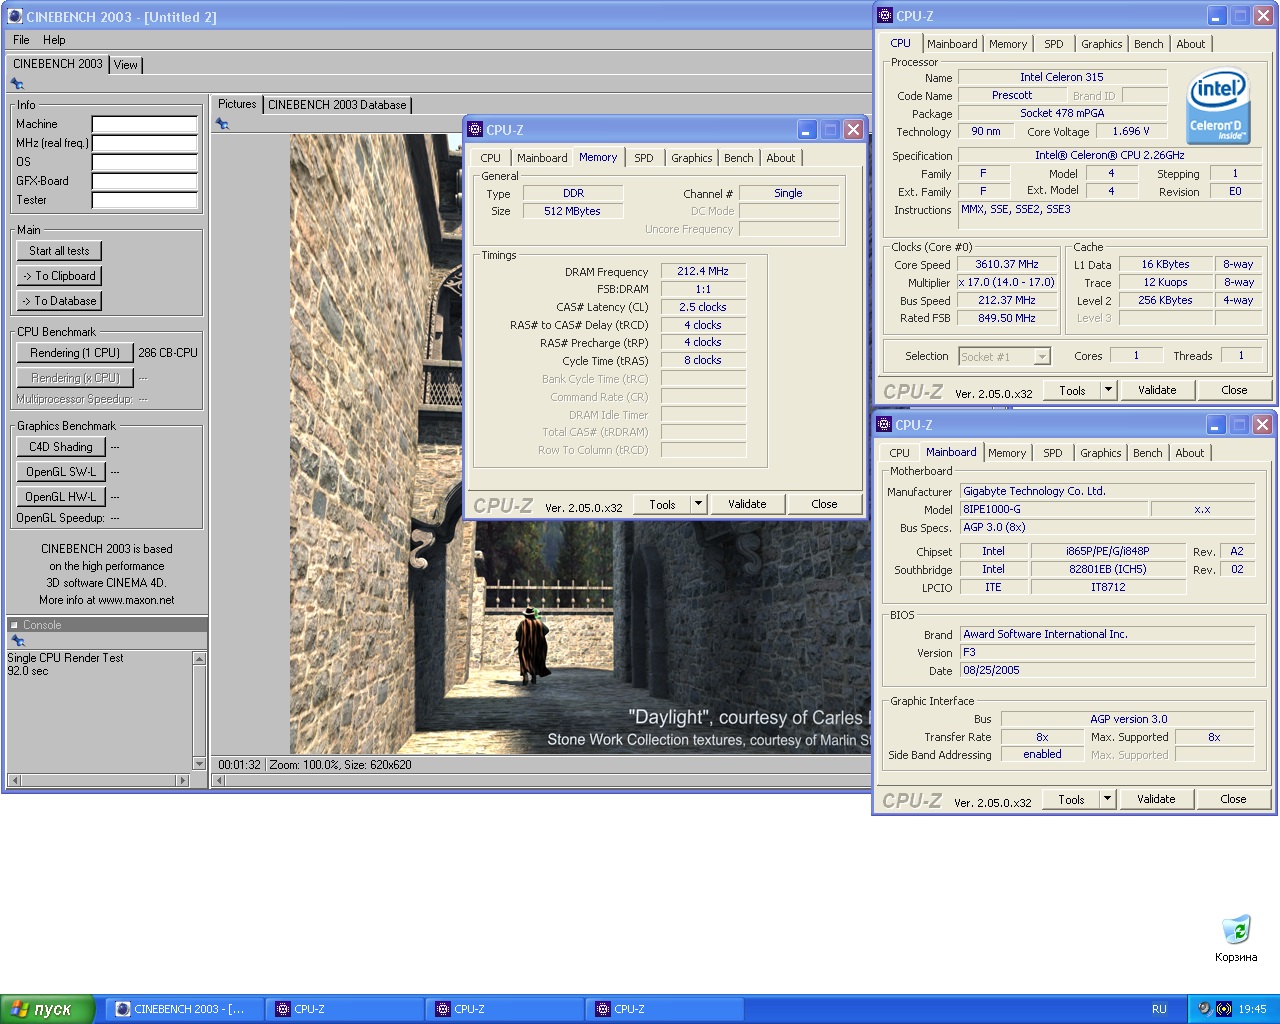Activate third CPU-Z taskbar button

tap(665, 1009)
